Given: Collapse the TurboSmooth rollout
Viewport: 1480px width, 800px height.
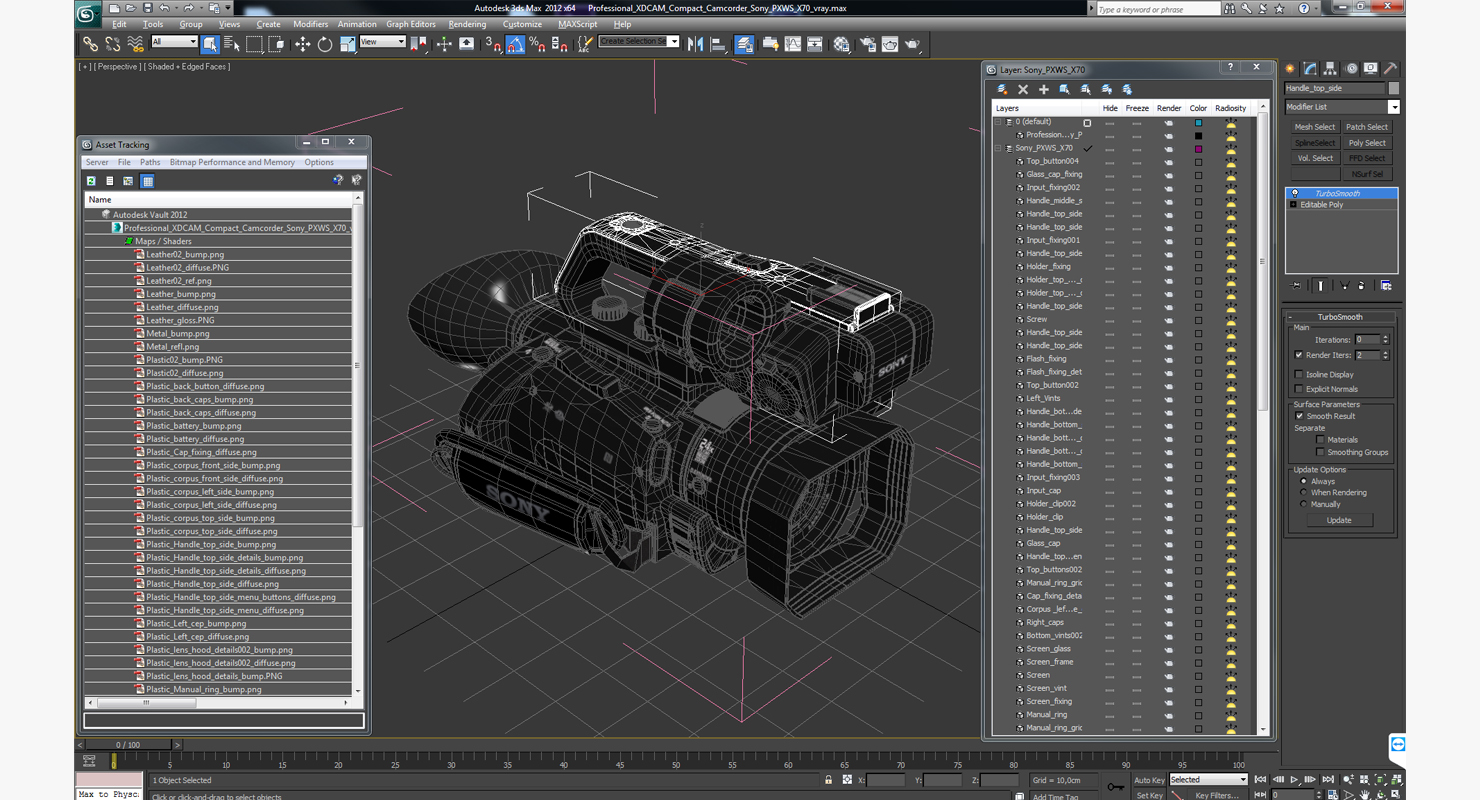Looking at the screenshot, I should point(1340,317).
